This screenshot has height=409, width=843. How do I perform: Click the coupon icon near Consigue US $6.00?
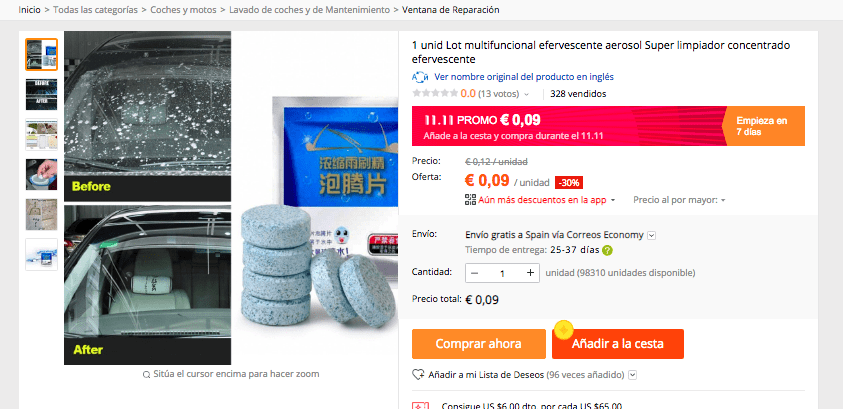point(420,406)
